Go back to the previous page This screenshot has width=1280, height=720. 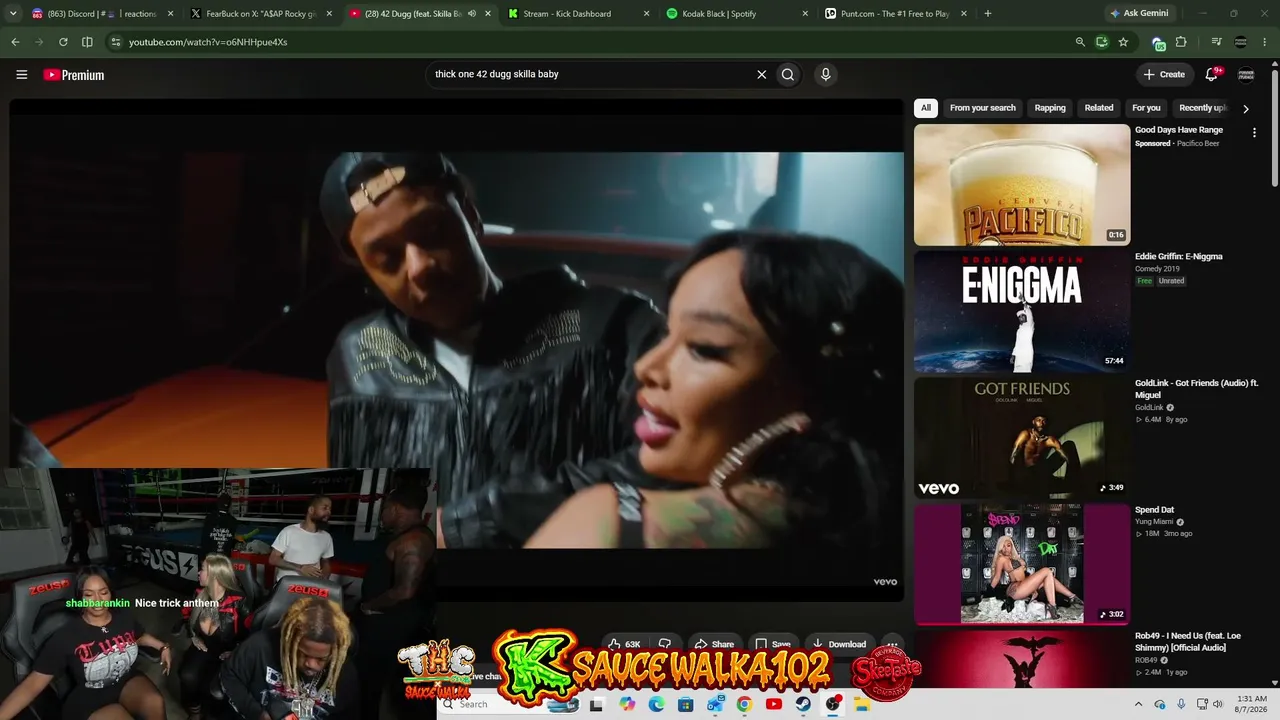coord(15,42)
